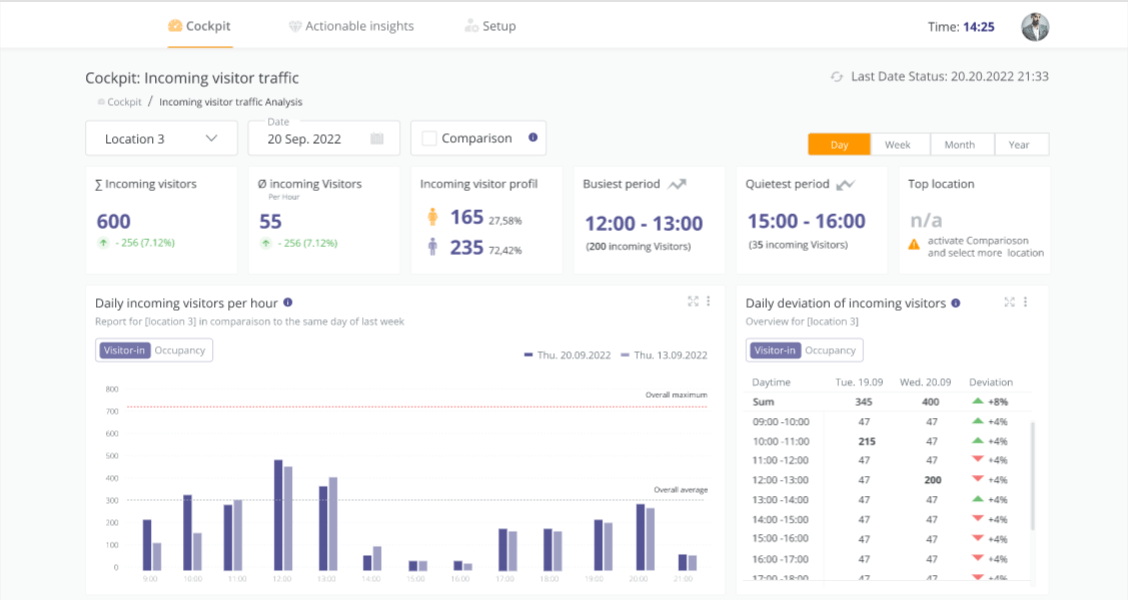Screen dimensions: 1128x600
Task: Switch hourly chart to Occupancy view
Action: 180,350
